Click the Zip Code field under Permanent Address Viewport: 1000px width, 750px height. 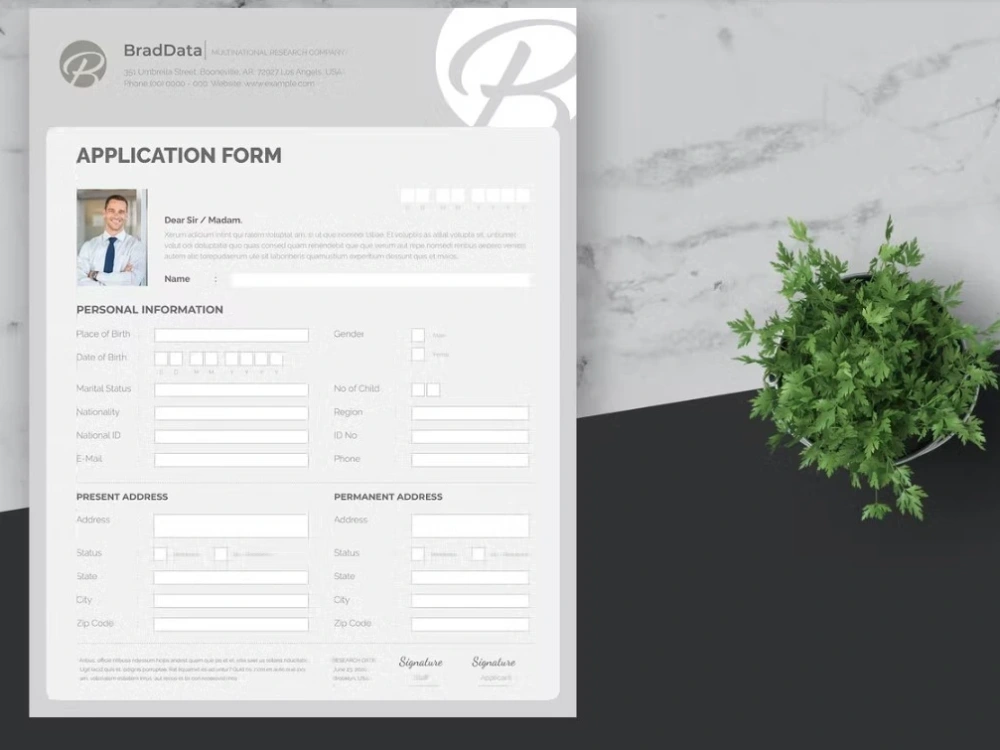click(470, 622)
